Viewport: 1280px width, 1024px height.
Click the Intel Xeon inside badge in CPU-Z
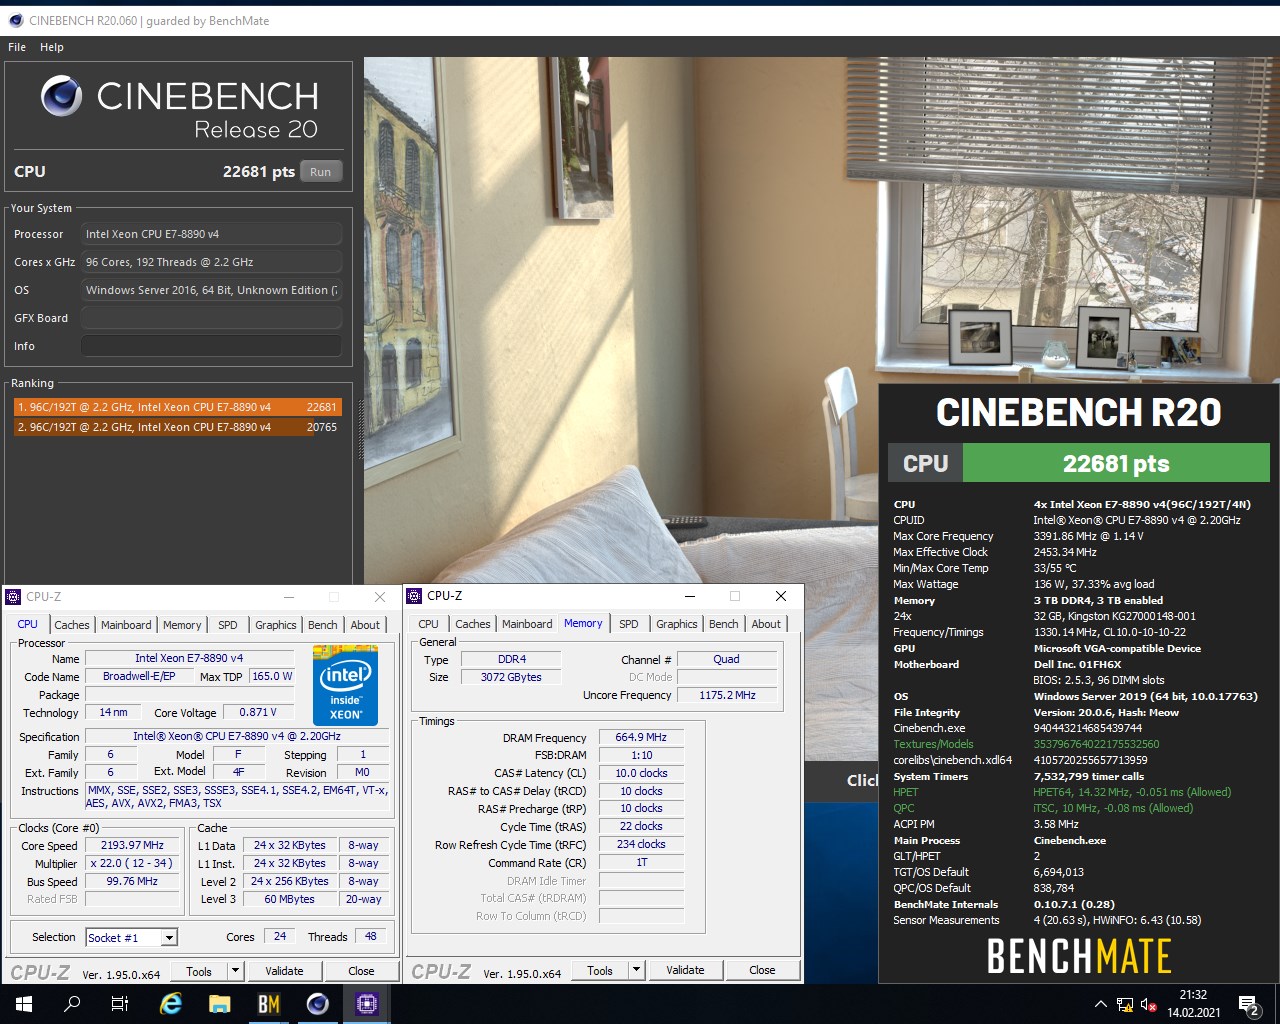[345, 685]
